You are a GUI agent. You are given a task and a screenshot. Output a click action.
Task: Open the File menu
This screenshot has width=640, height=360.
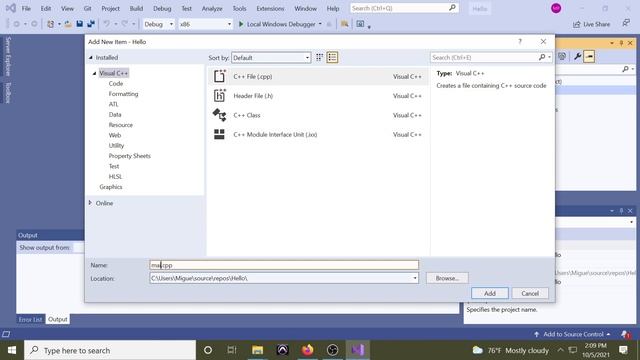26,8
